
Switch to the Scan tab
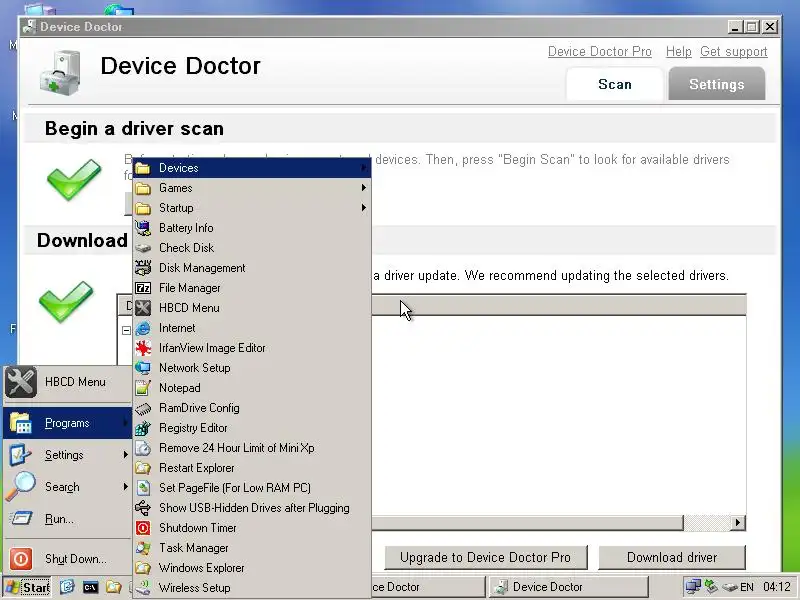point(615,85)
